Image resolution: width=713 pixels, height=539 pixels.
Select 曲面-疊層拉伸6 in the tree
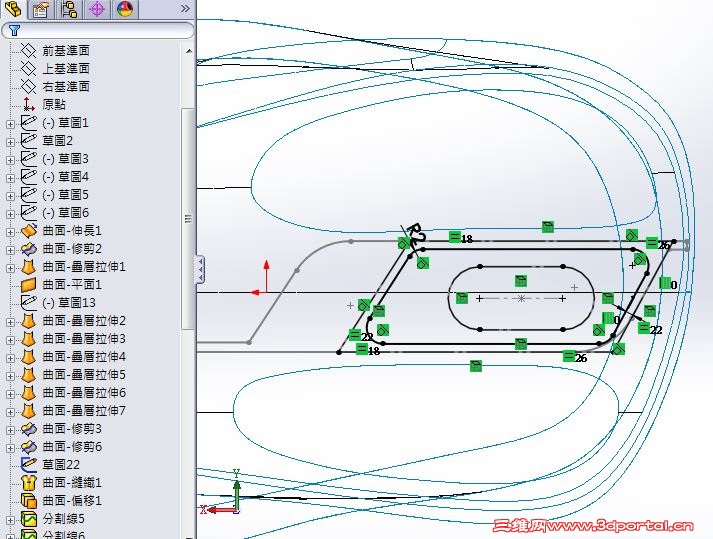[x=84, y=393]
